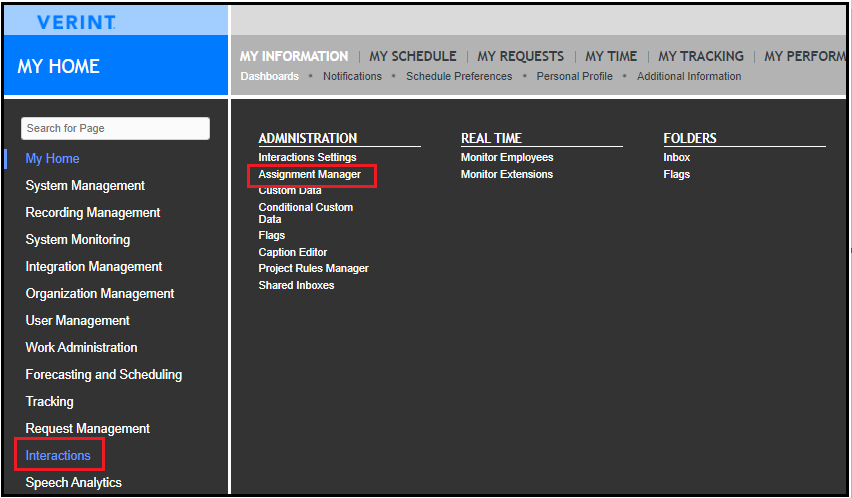Open Shared Inboxes link
The image size is (852, 498).
click(296, 286)
